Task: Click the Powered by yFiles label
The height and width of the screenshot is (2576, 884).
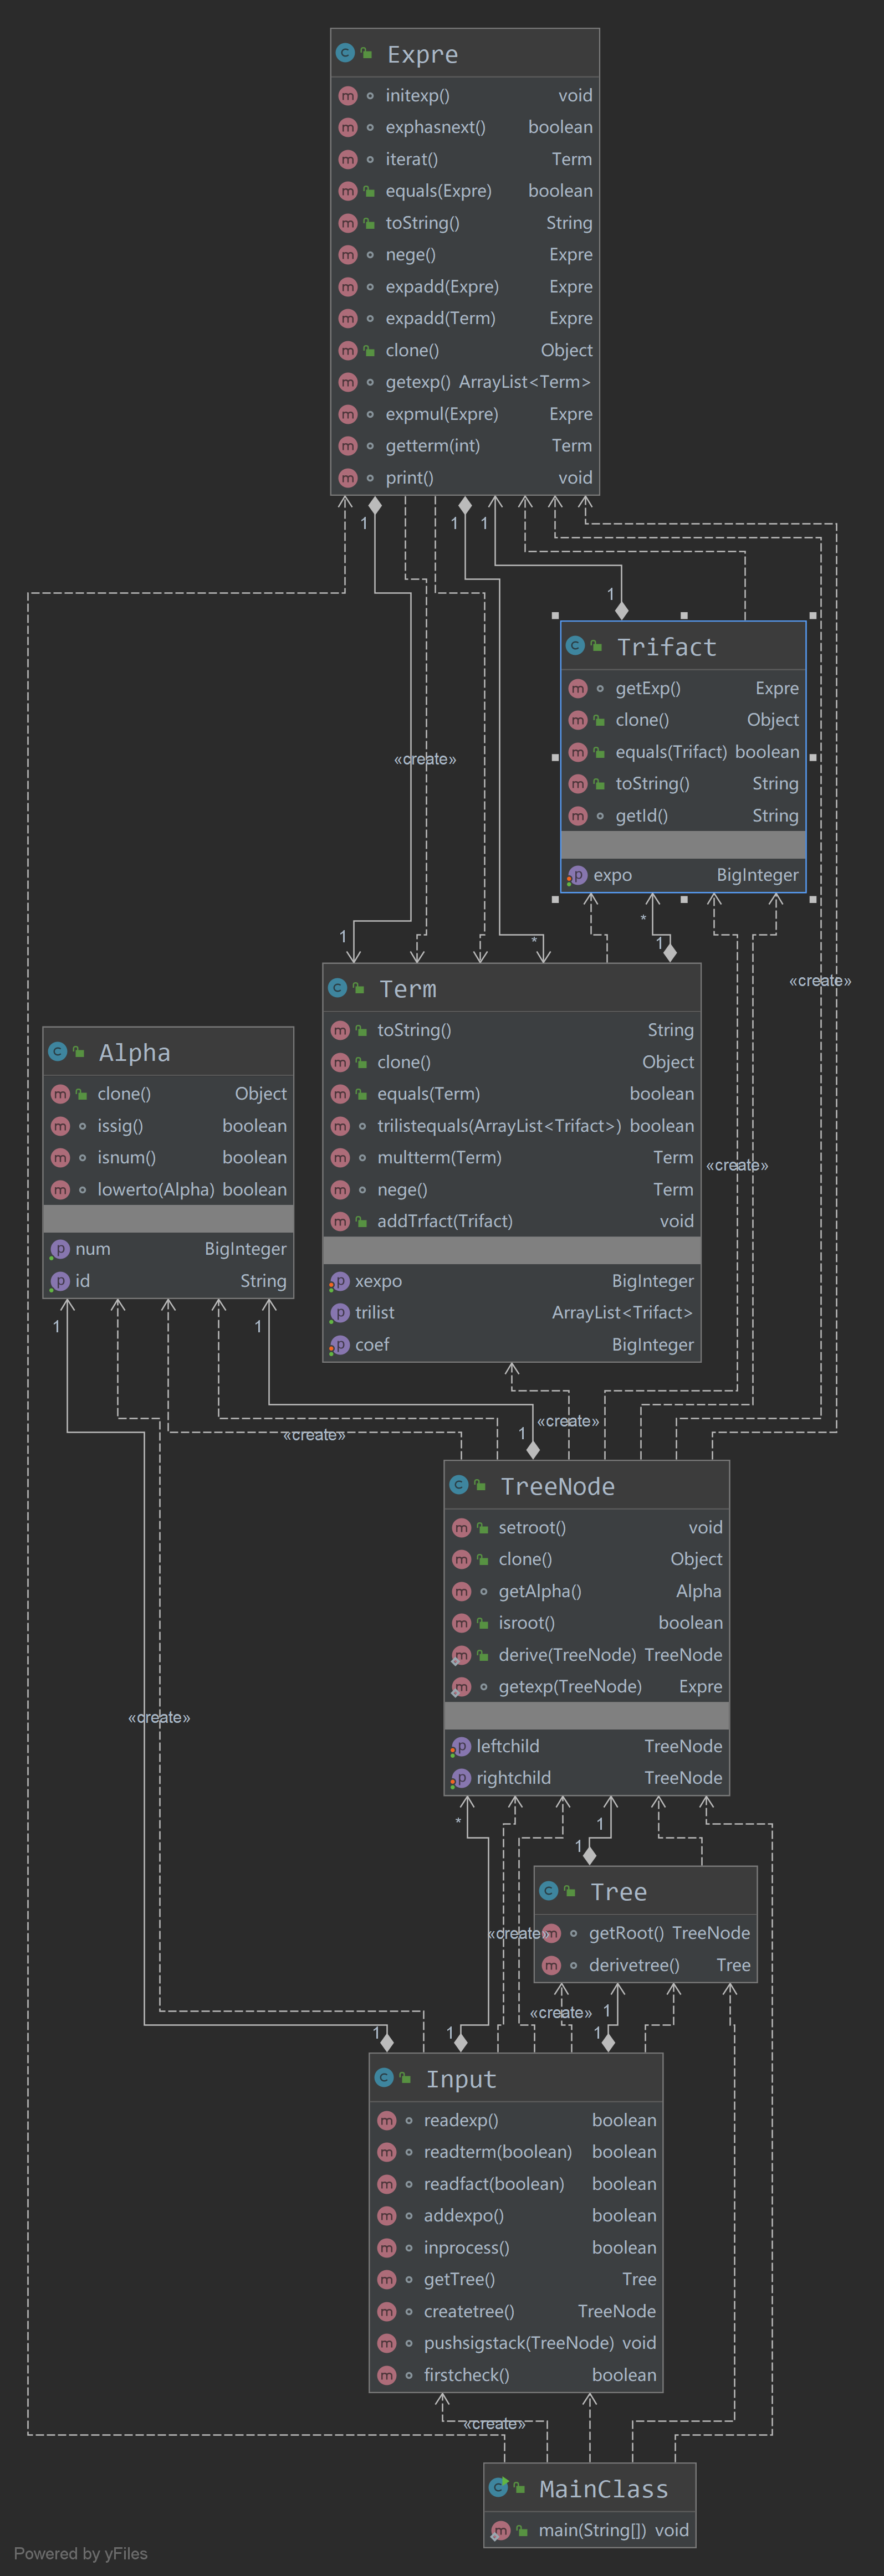Action: point(81,2553)
